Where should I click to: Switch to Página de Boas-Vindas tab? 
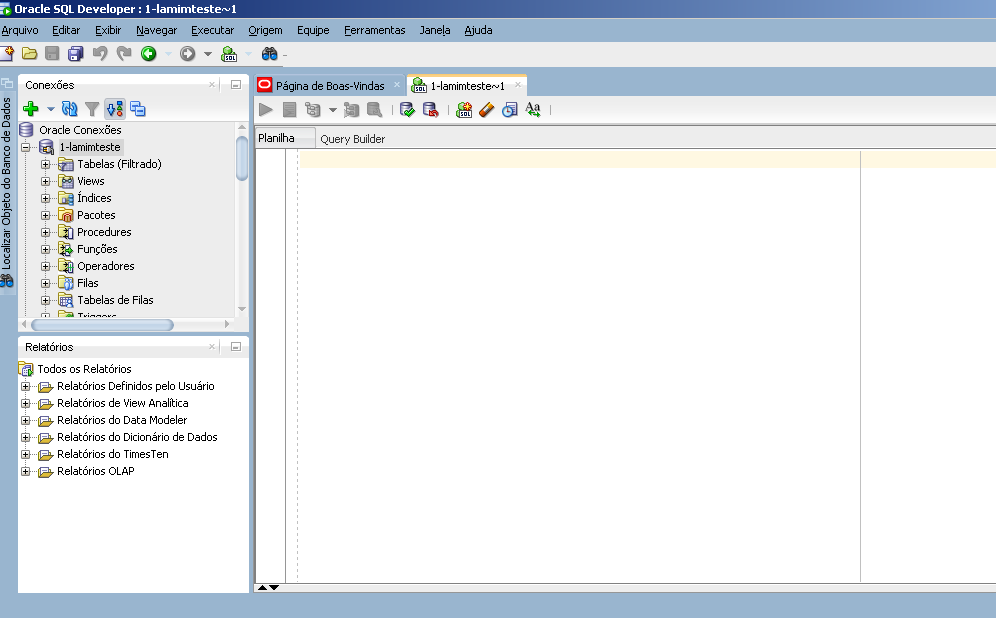[329, 86]
